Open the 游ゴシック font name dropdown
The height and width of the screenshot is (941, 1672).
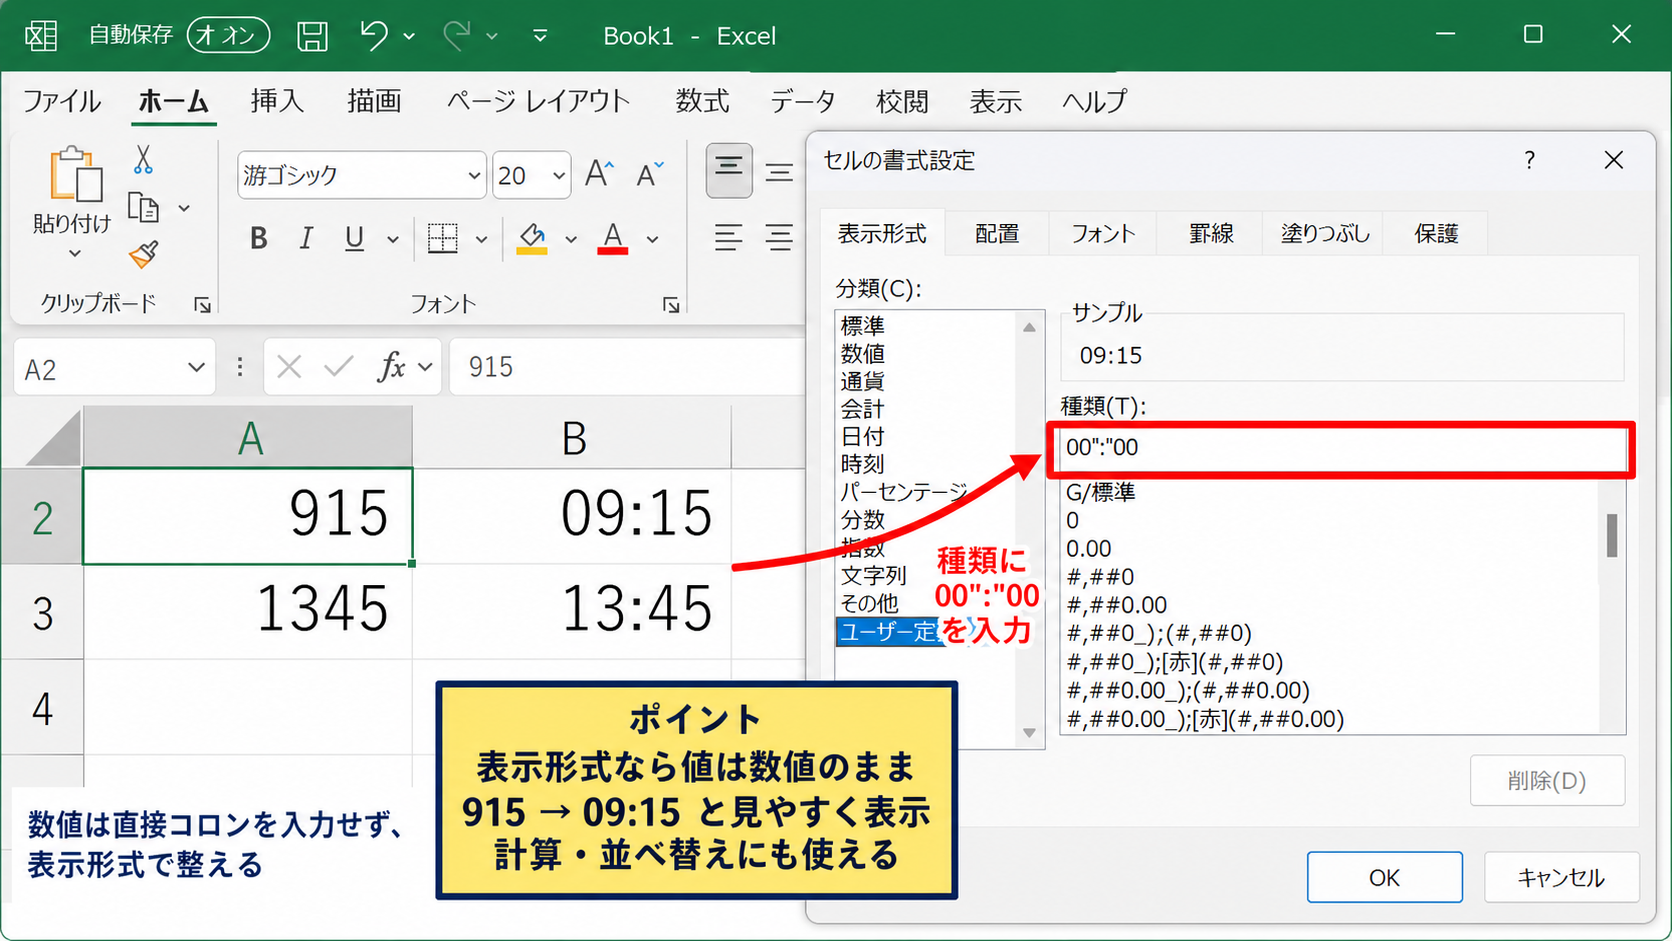474,176
